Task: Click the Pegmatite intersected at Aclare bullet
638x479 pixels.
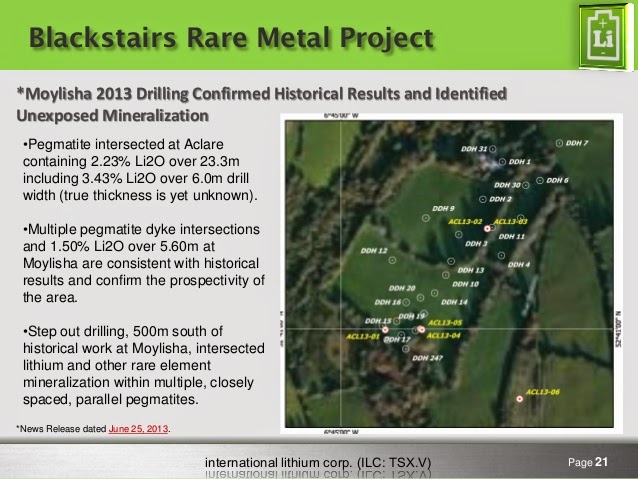Action: tap(140, 170)
